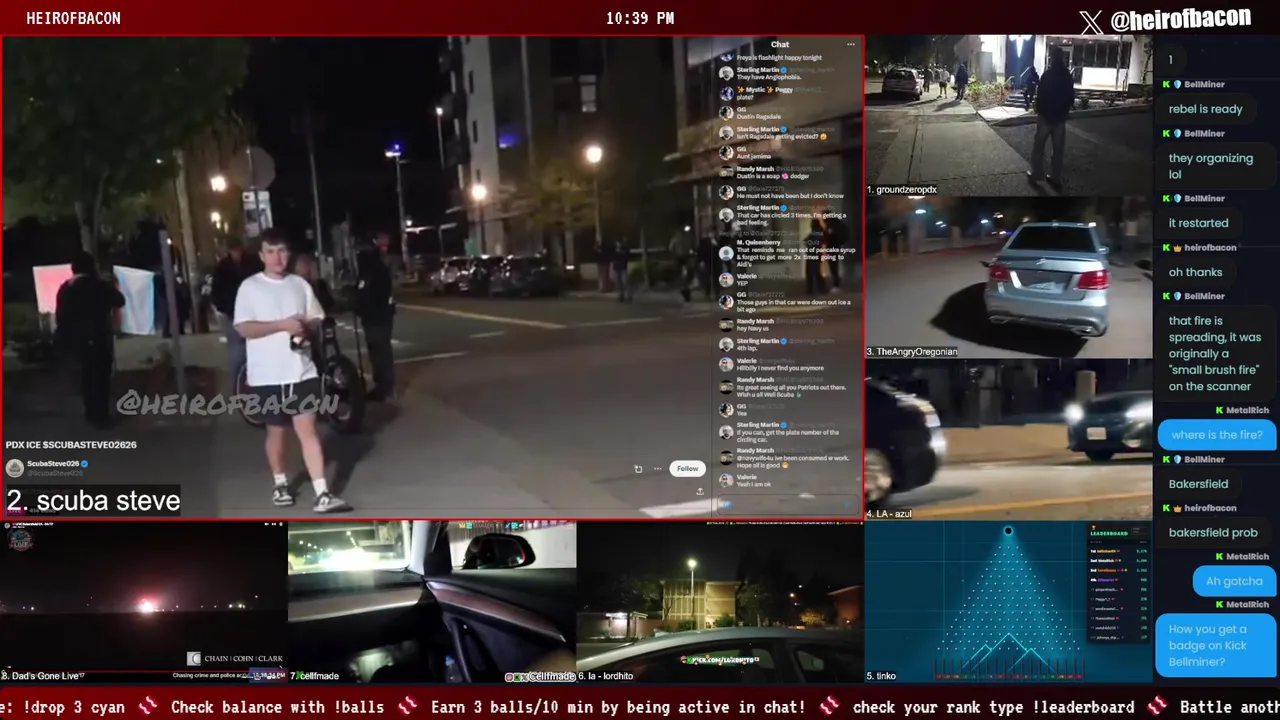1280x720 pixels.
Task: Click "check your rank type !leaderboard" ticker text
Action: (993, 707)
